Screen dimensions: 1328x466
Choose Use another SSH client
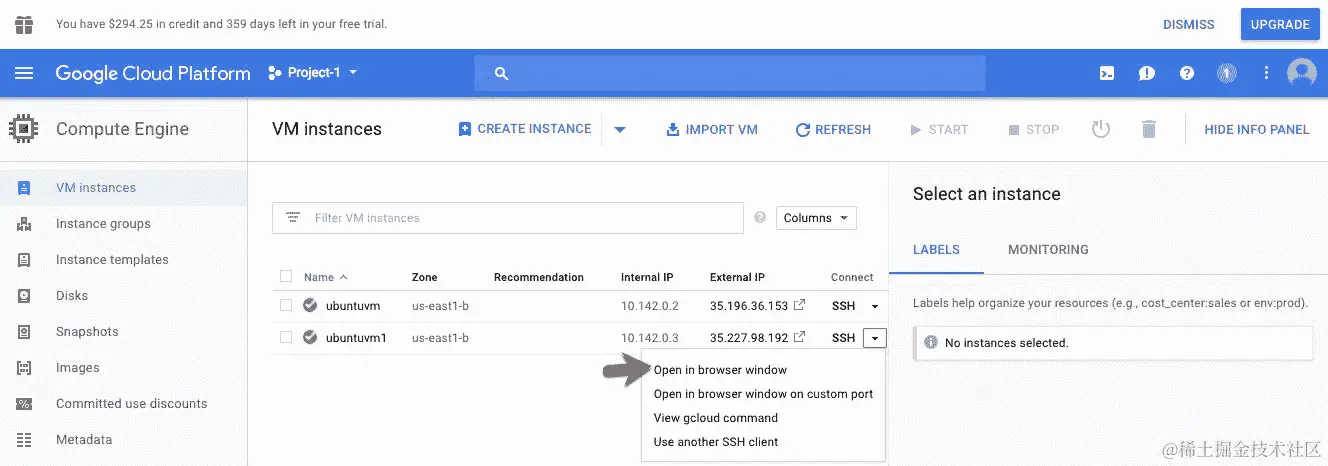716,442
